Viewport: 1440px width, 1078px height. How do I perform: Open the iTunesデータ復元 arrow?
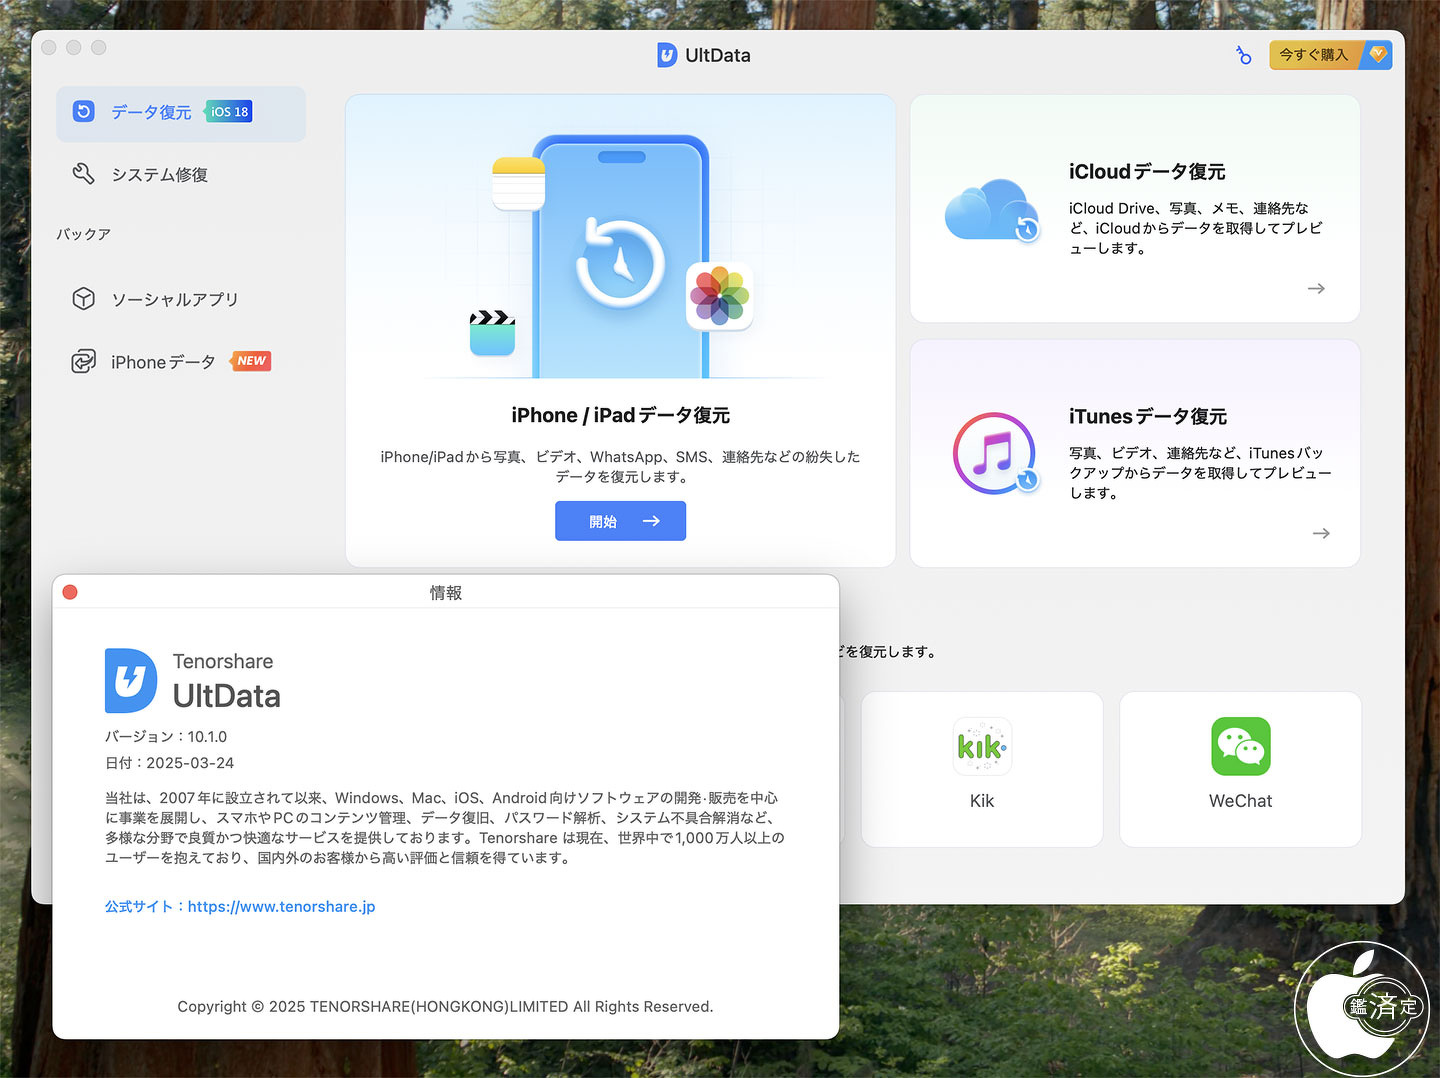point(1320,534)
